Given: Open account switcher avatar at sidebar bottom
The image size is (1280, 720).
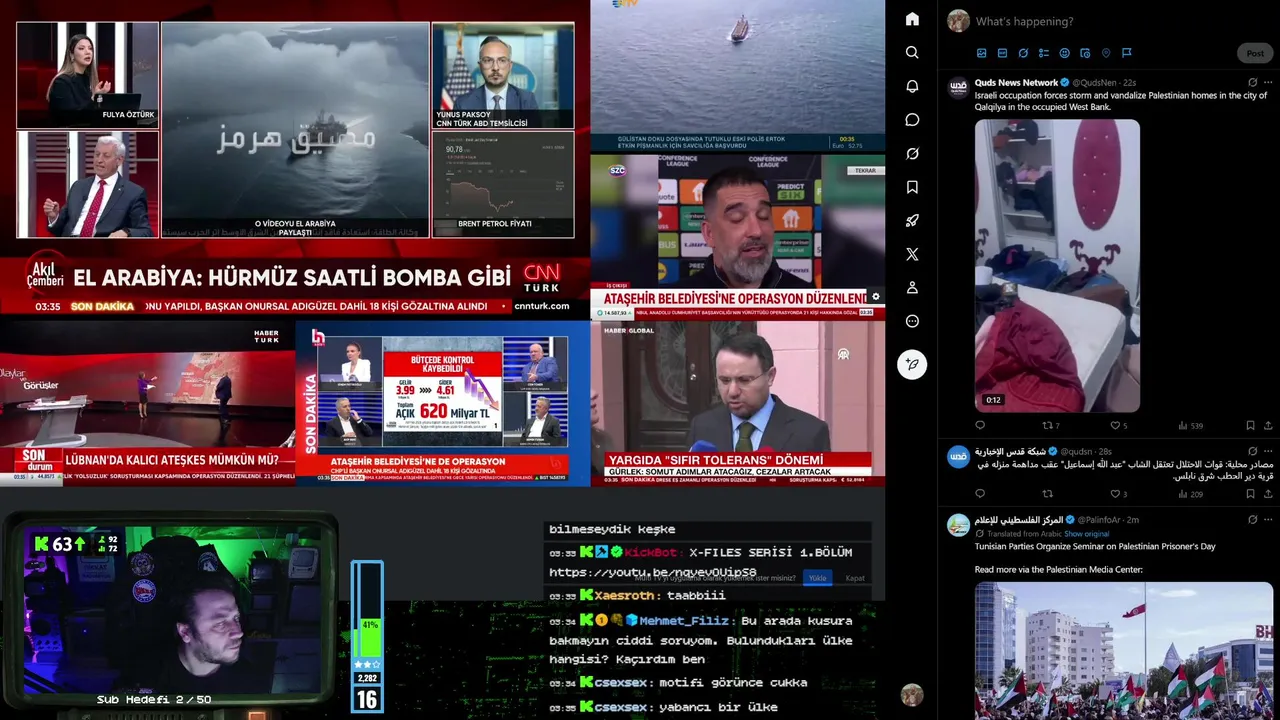Looking at the screenshot, I should point(911,695).
